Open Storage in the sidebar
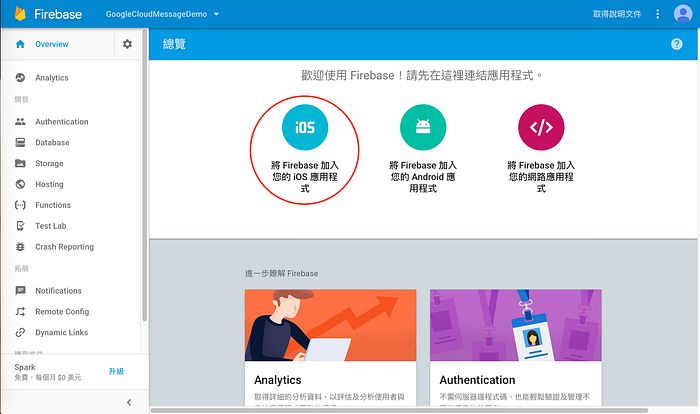The width and height of the screenshot is (700, 414). pyautogui.click(x=49, y=163)
